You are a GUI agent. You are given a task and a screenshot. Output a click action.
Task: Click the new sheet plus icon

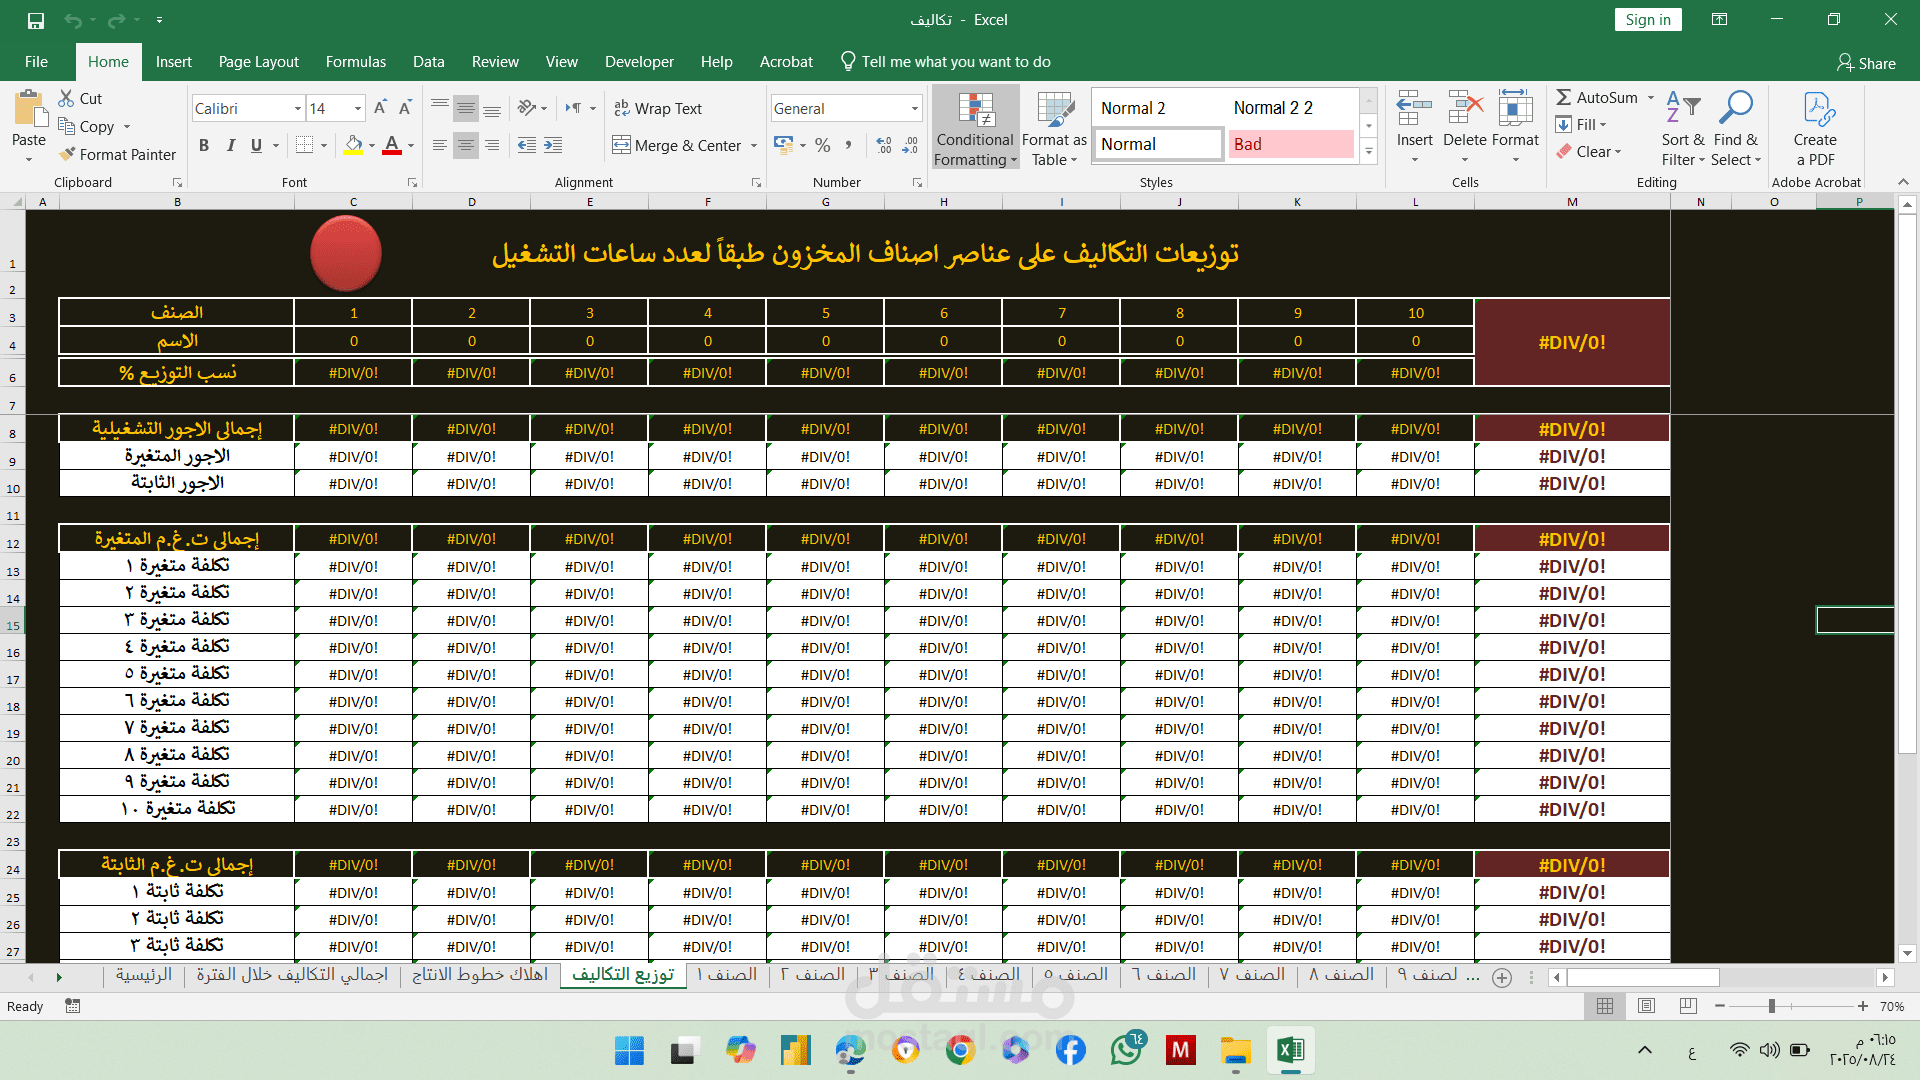point(1502,978)
